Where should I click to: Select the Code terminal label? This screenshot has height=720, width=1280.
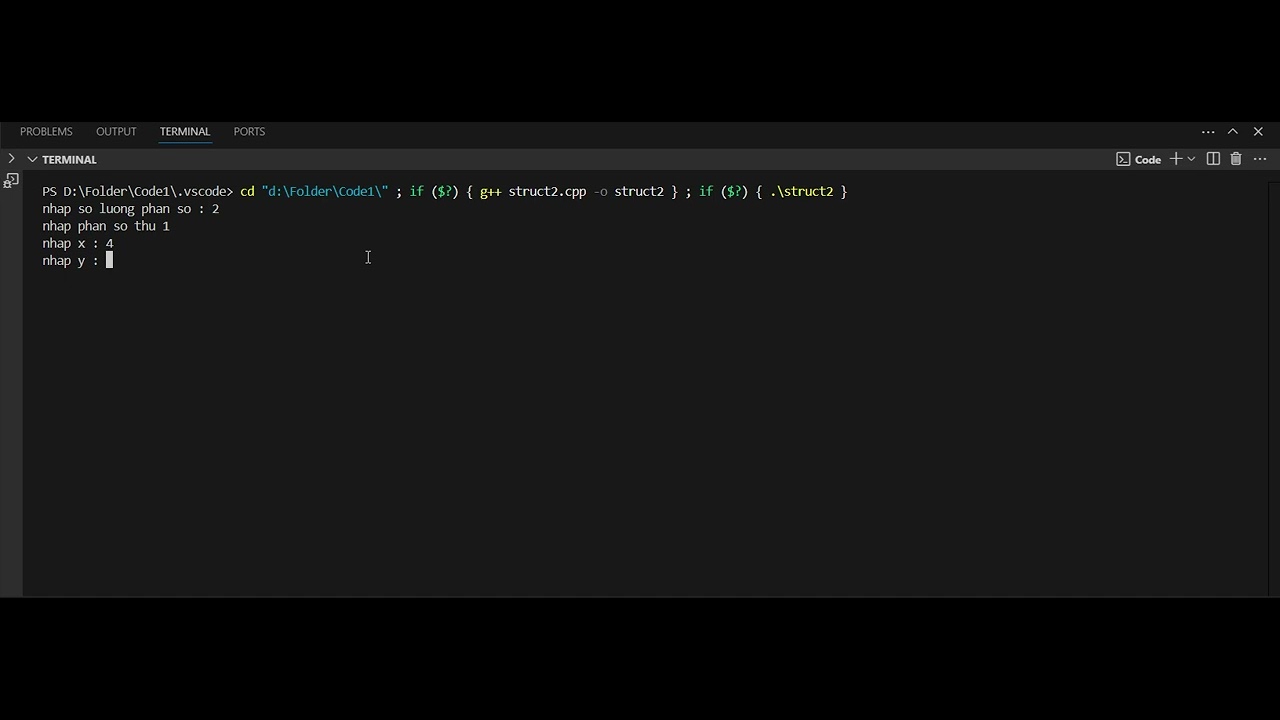[1148, 160]
